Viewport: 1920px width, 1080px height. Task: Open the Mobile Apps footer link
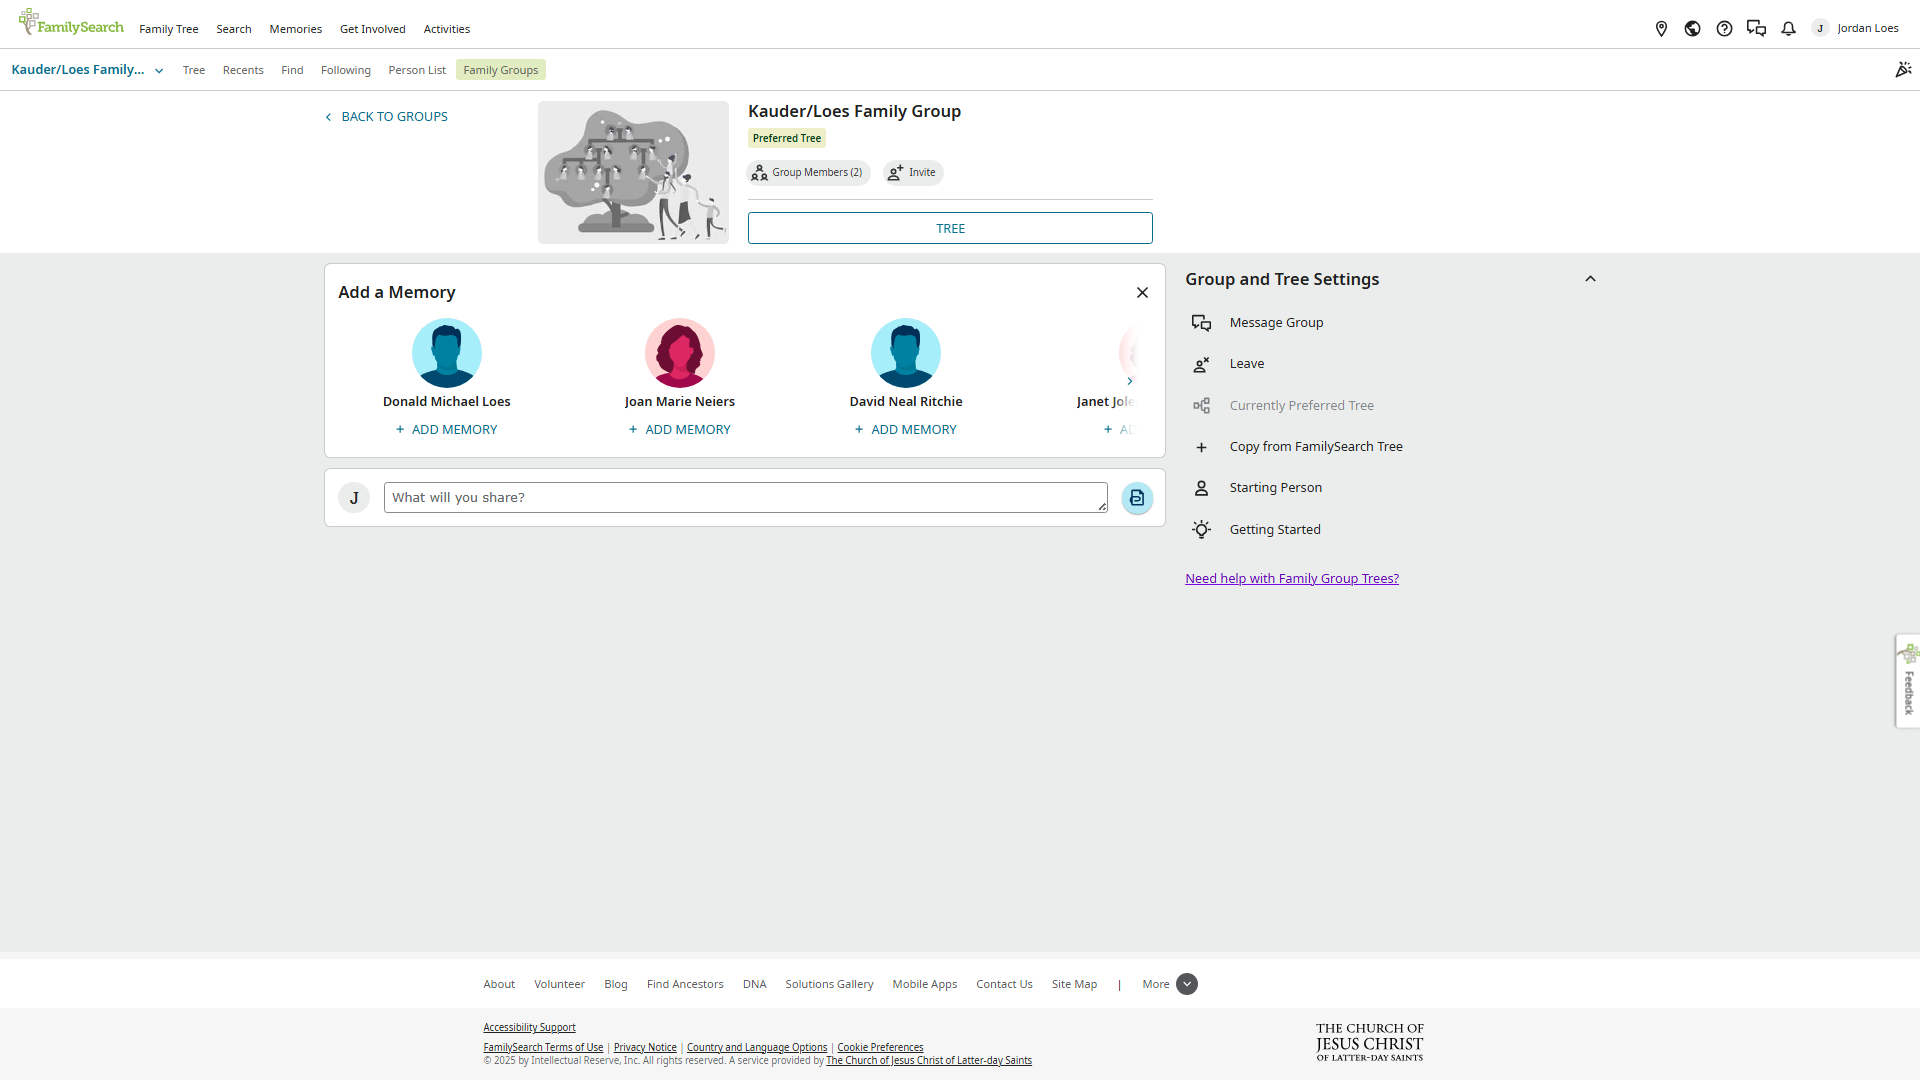[925, 985]
